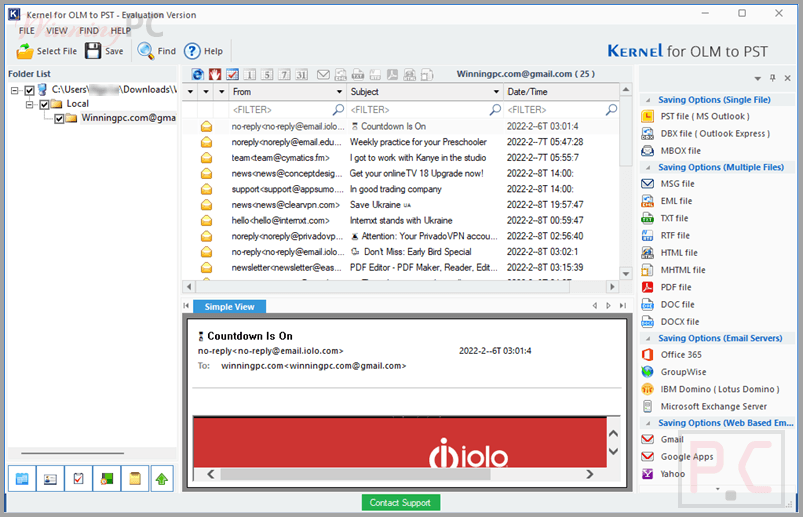This screenshot has width=803, height=517.
Task: Open the FILE menu
Action: (x=27, y=31)
